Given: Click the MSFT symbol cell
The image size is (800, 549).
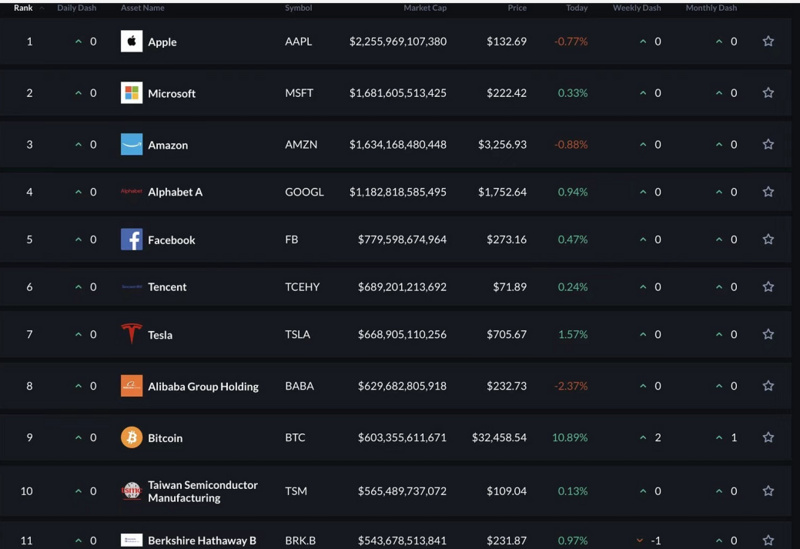Looking at the screenshot, I should pos(299,93).
